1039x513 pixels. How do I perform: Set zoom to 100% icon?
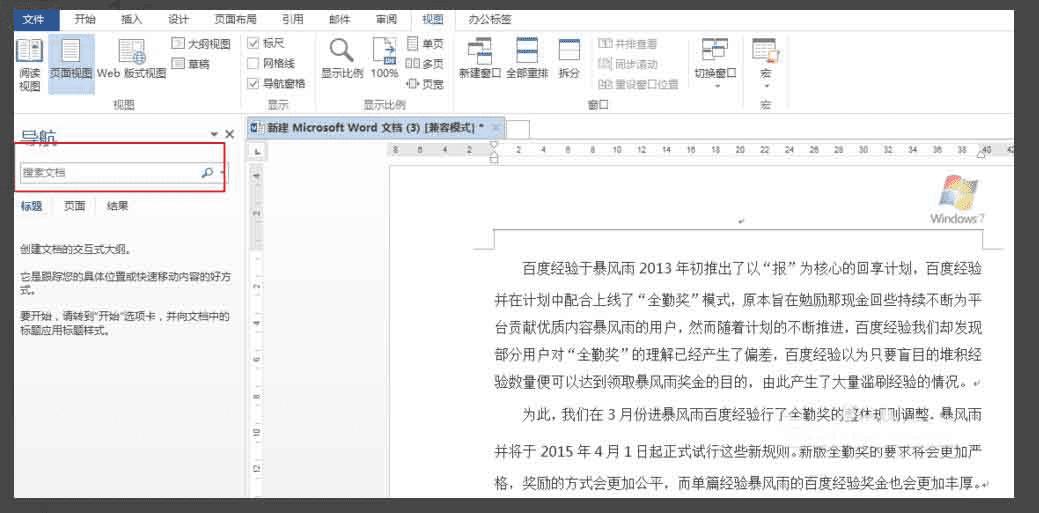pyautogui.click(x=384, y=60)
